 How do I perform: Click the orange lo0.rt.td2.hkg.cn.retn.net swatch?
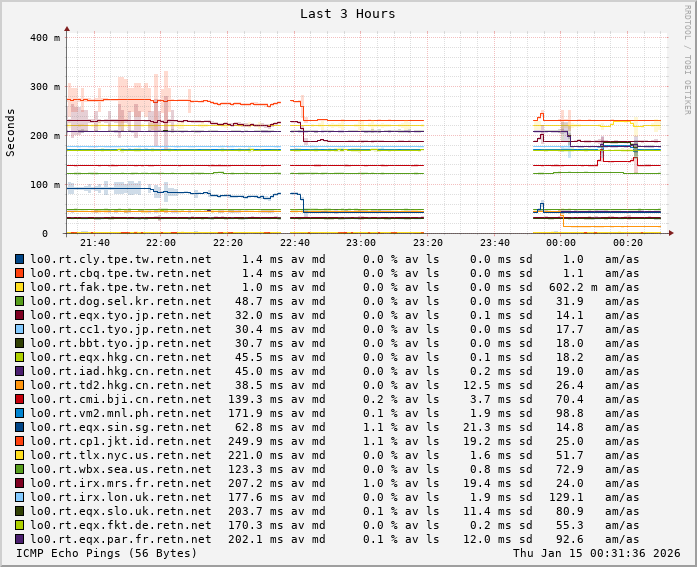point(19,385)
